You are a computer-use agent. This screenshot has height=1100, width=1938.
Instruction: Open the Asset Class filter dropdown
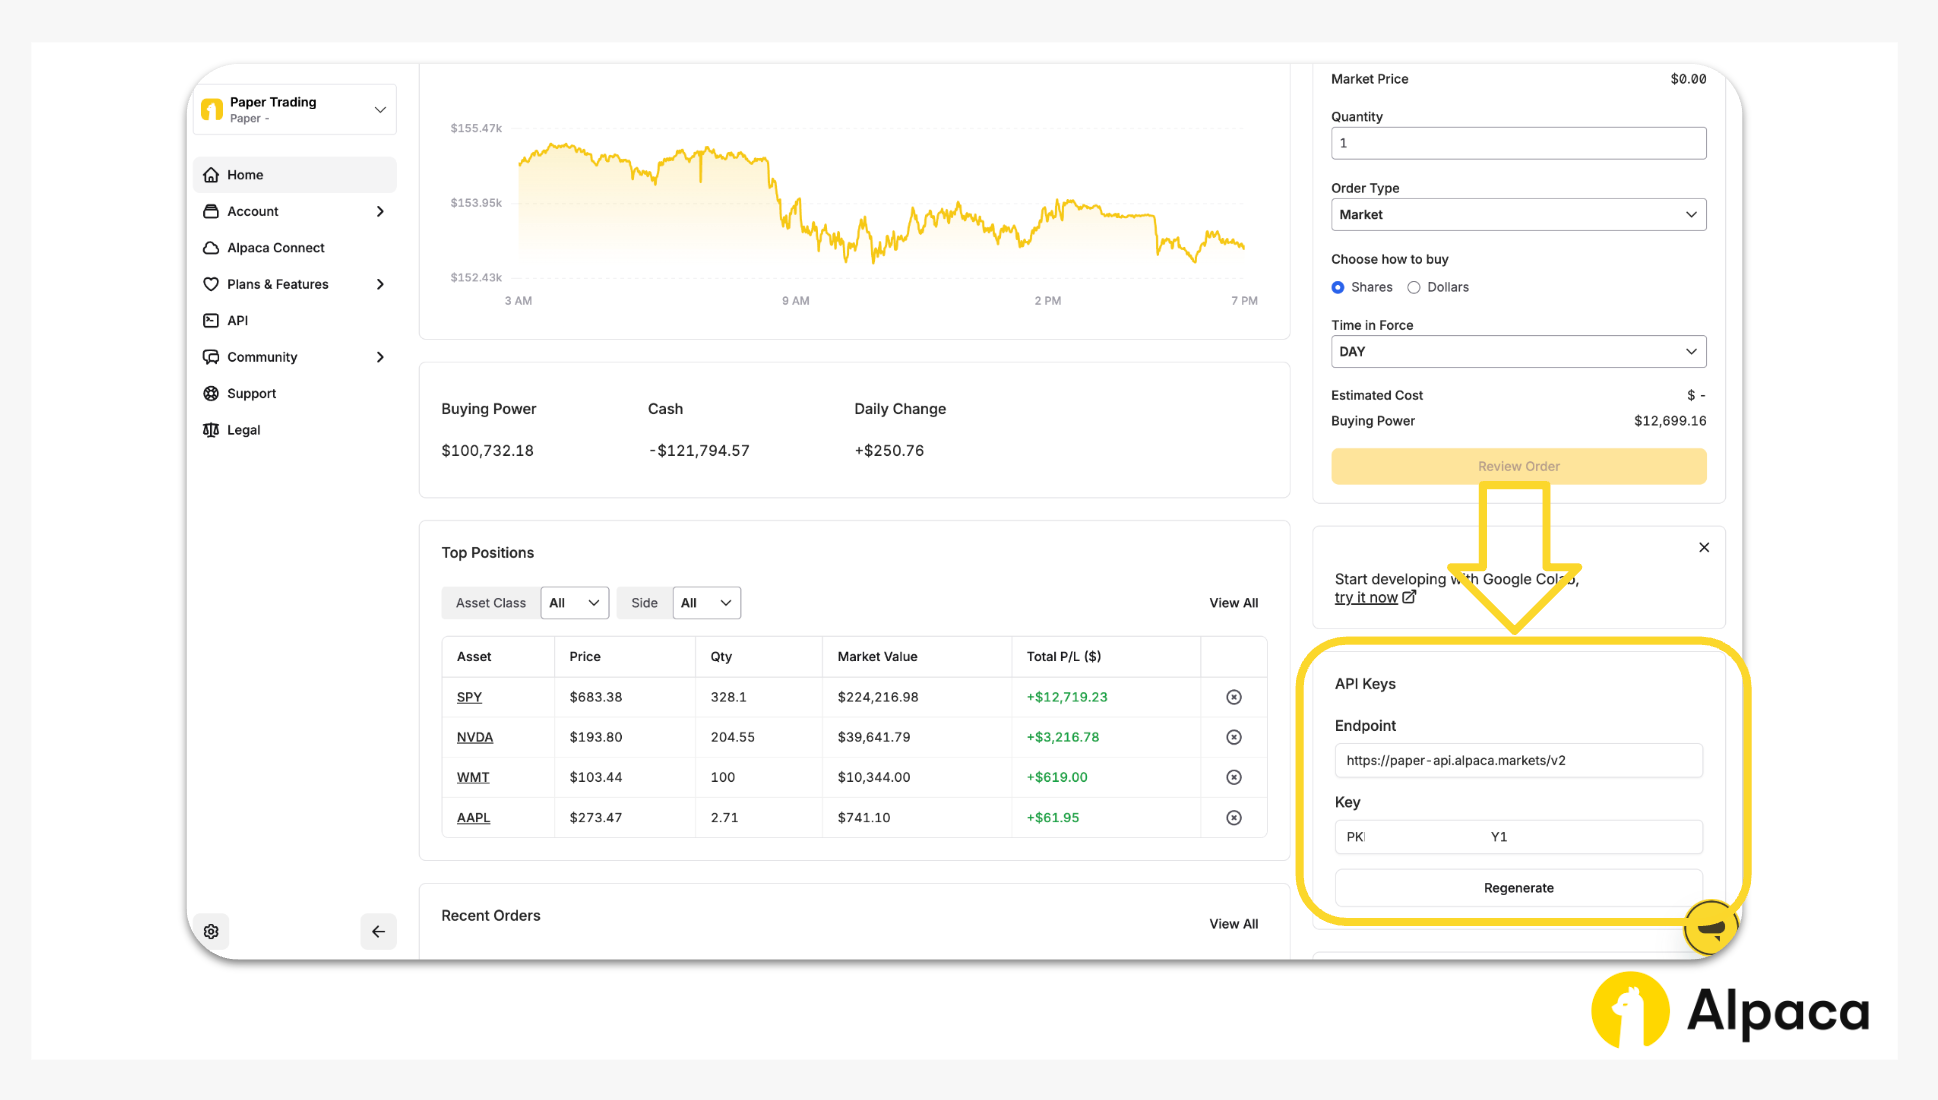point(575,603)
